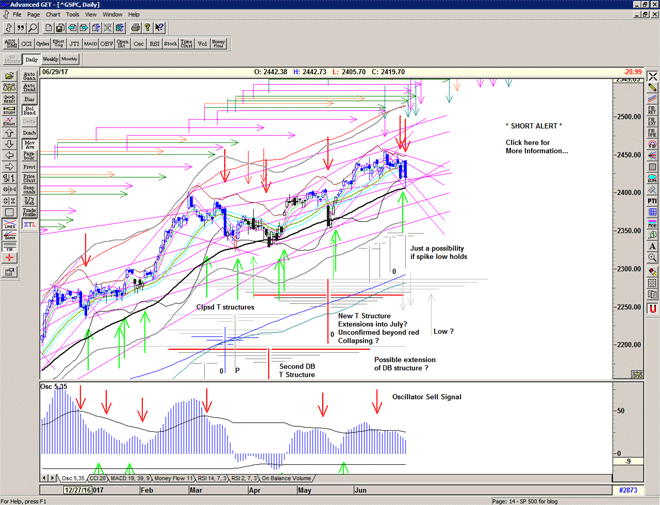Click the RSI indicator button

(154, 44)
